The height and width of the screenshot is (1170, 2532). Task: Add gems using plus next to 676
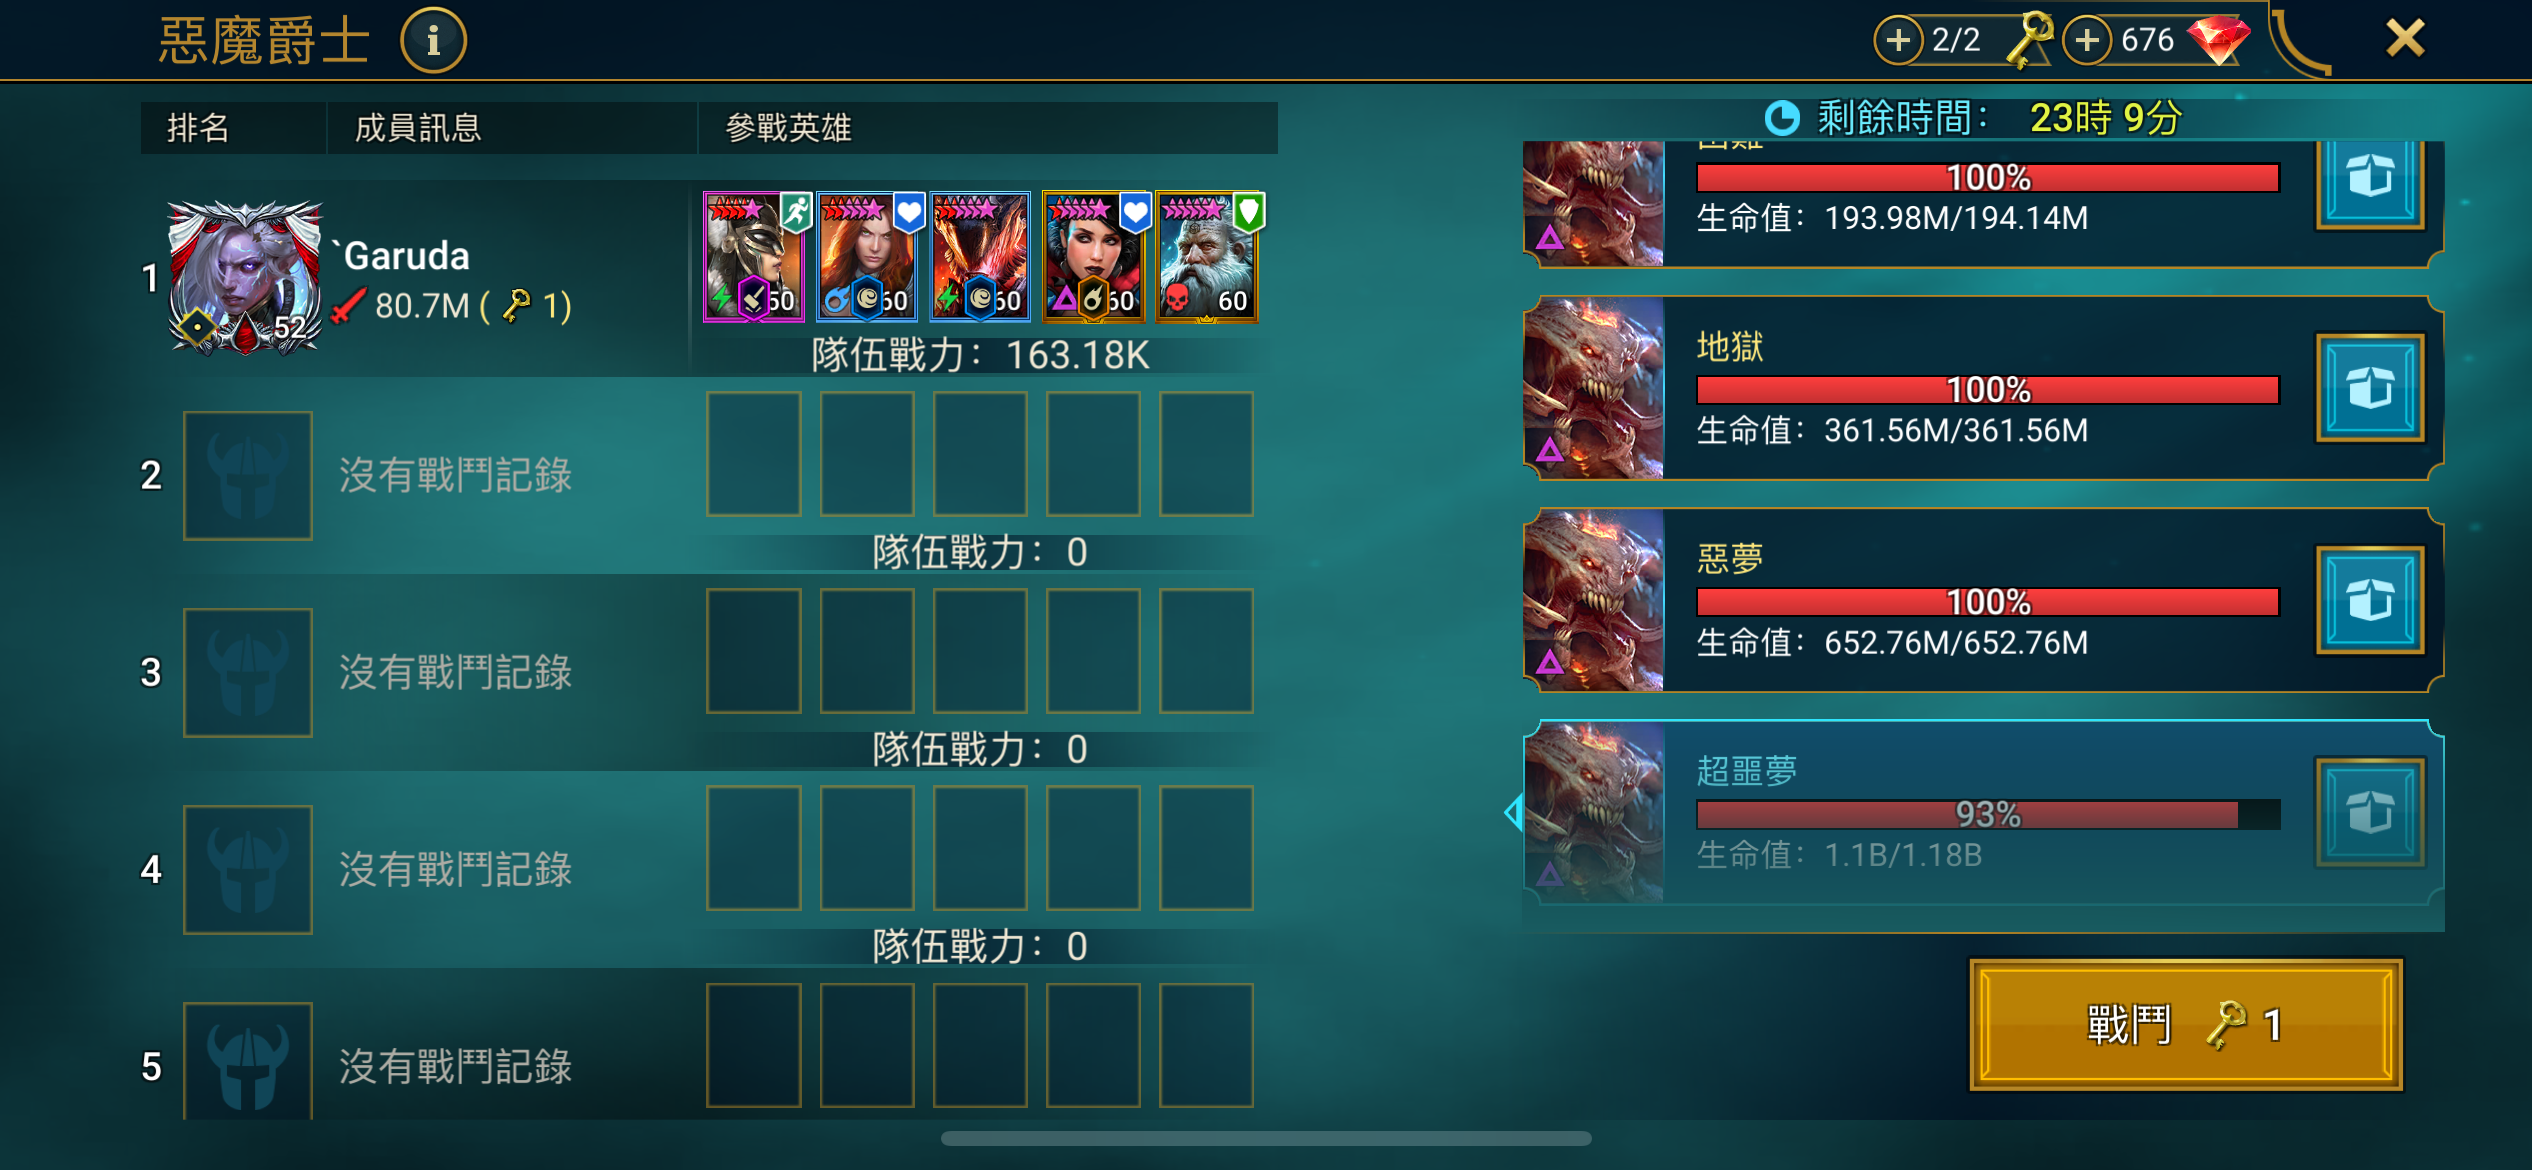(x=2087, y=40)
